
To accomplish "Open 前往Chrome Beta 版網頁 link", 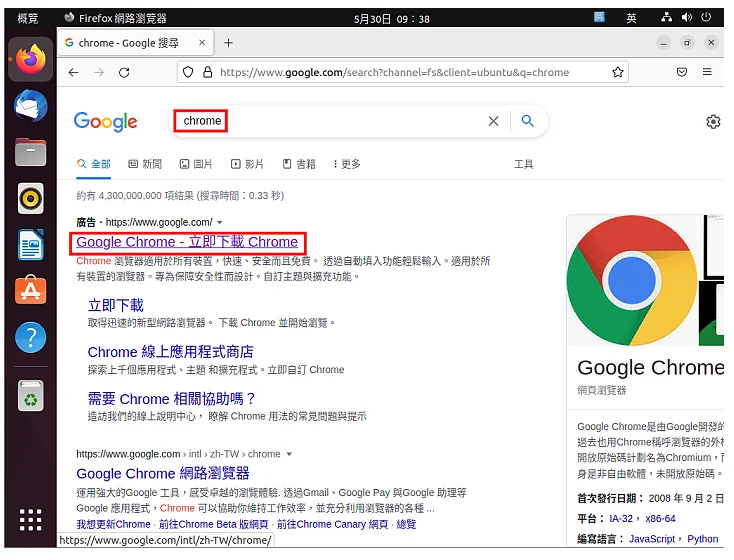I will [x=214, y=524].
